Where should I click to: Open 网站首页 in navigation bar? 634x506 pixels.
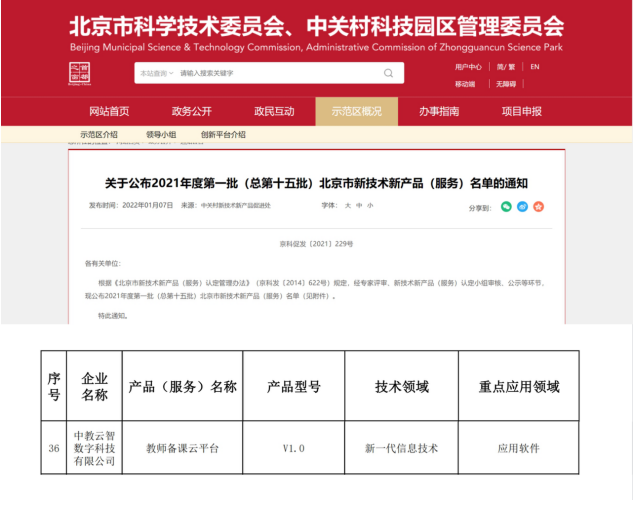(109, 111)
